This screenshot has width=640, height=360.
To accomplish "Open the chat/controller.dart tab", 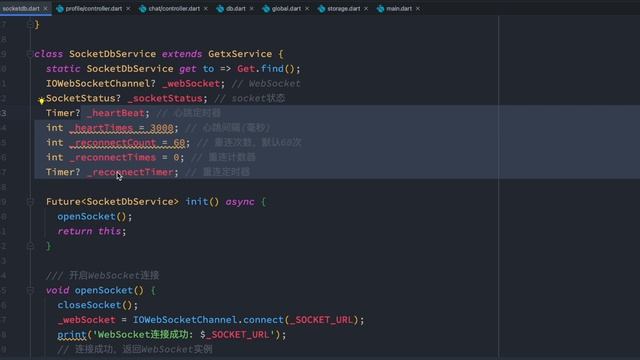I will pos(174,8).
